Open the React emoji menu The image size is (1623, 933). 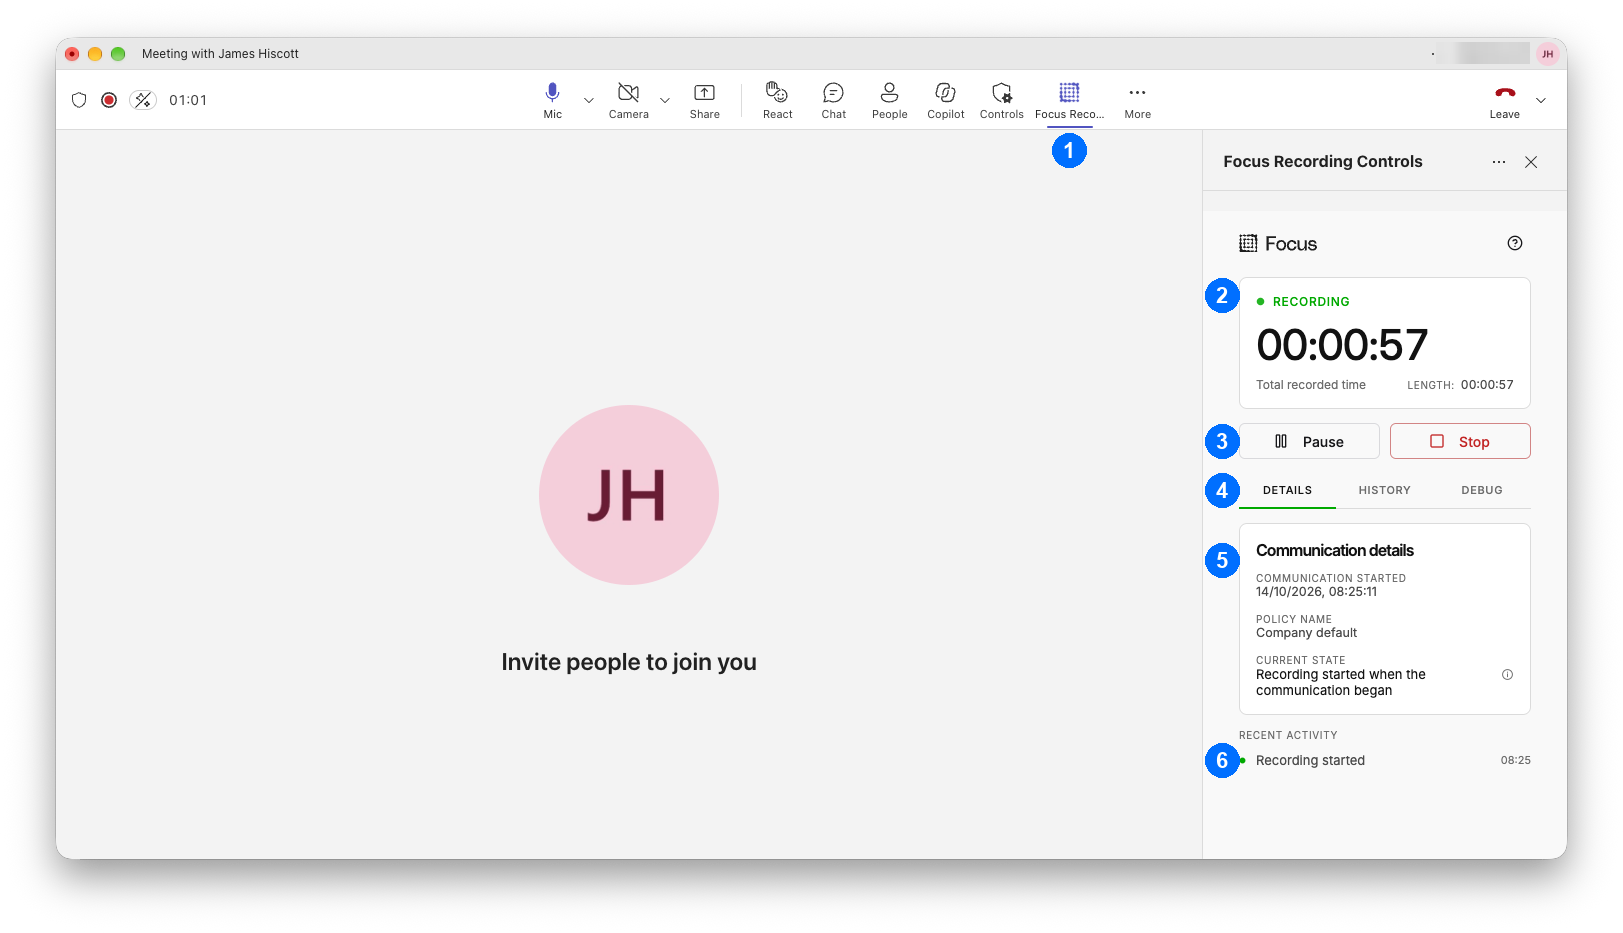pyautogui.click(x=777, y=100)
